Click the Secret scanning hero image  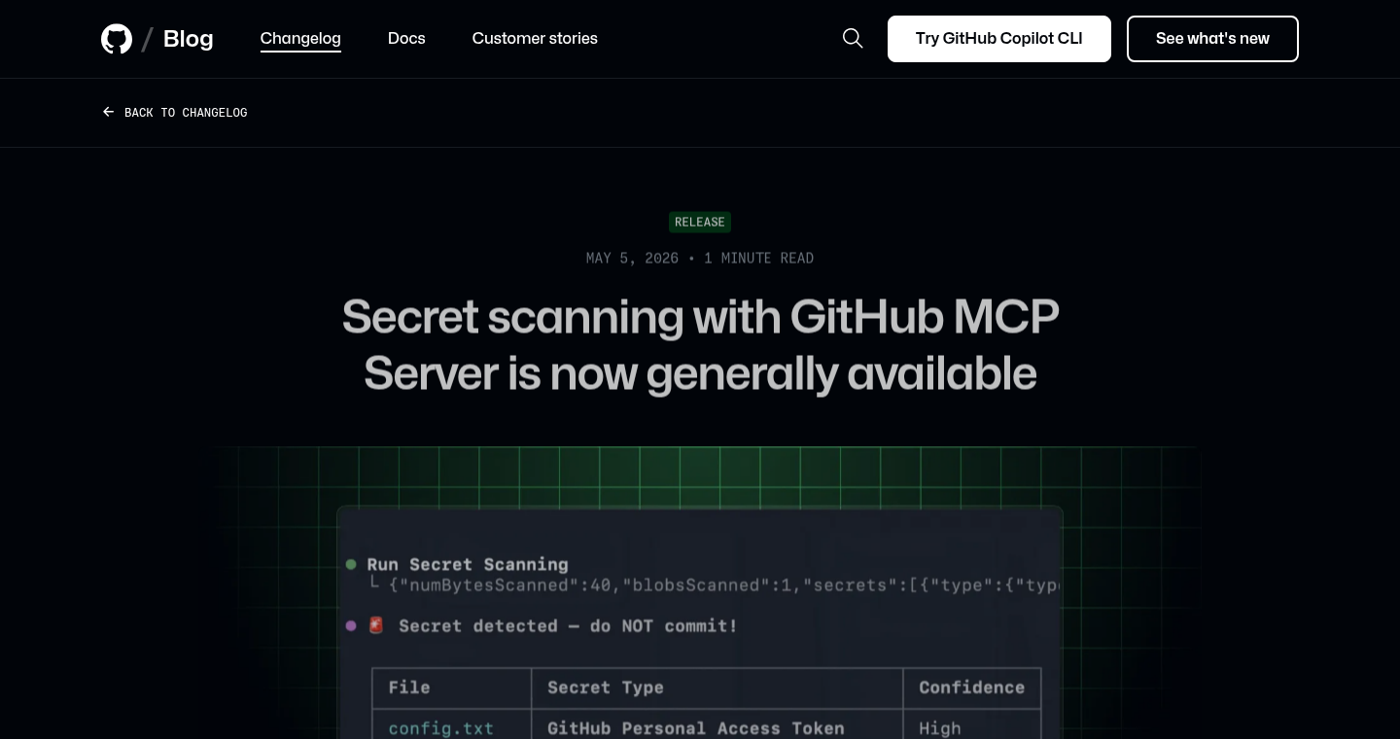coord(700,593)
